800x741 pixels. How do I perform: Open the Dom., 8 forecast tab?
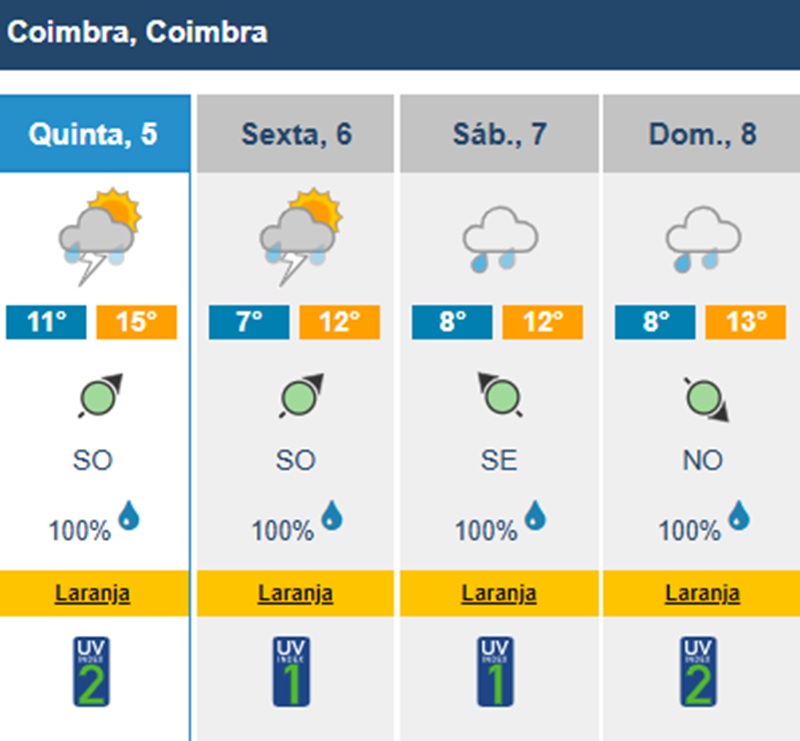(703, 134)
